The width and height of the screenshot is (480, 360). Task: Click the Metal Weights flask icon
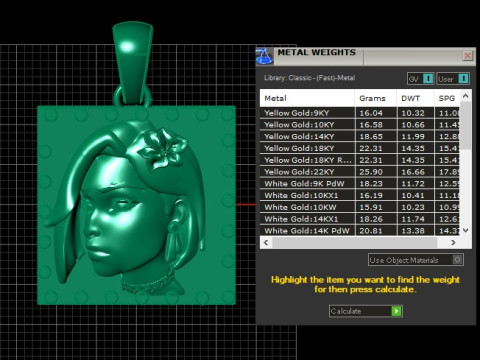tap(265, 56)
